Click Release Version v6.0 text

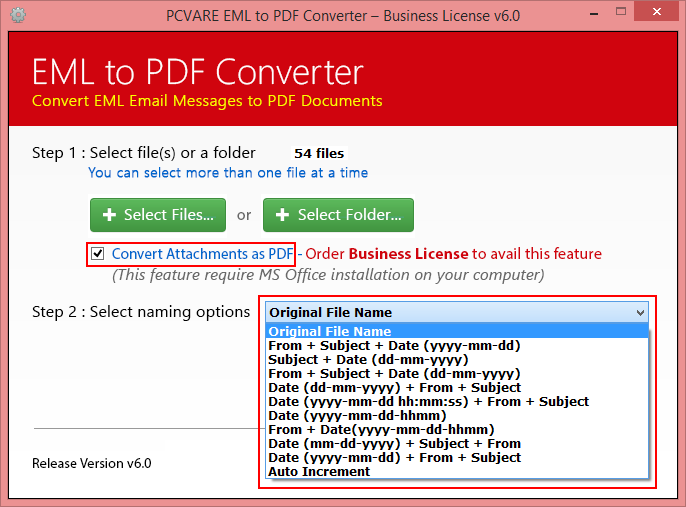pos(91,463)
